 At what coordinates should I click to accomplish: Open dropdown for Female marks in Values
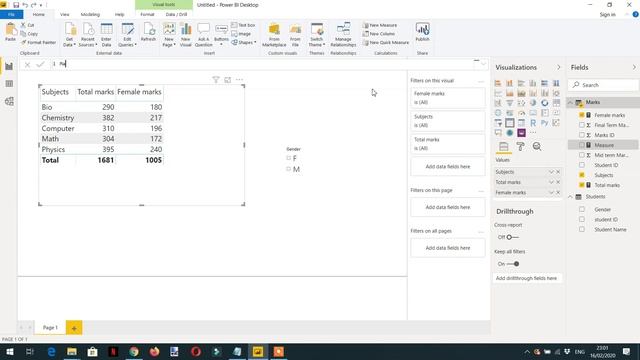click(551, 192)
